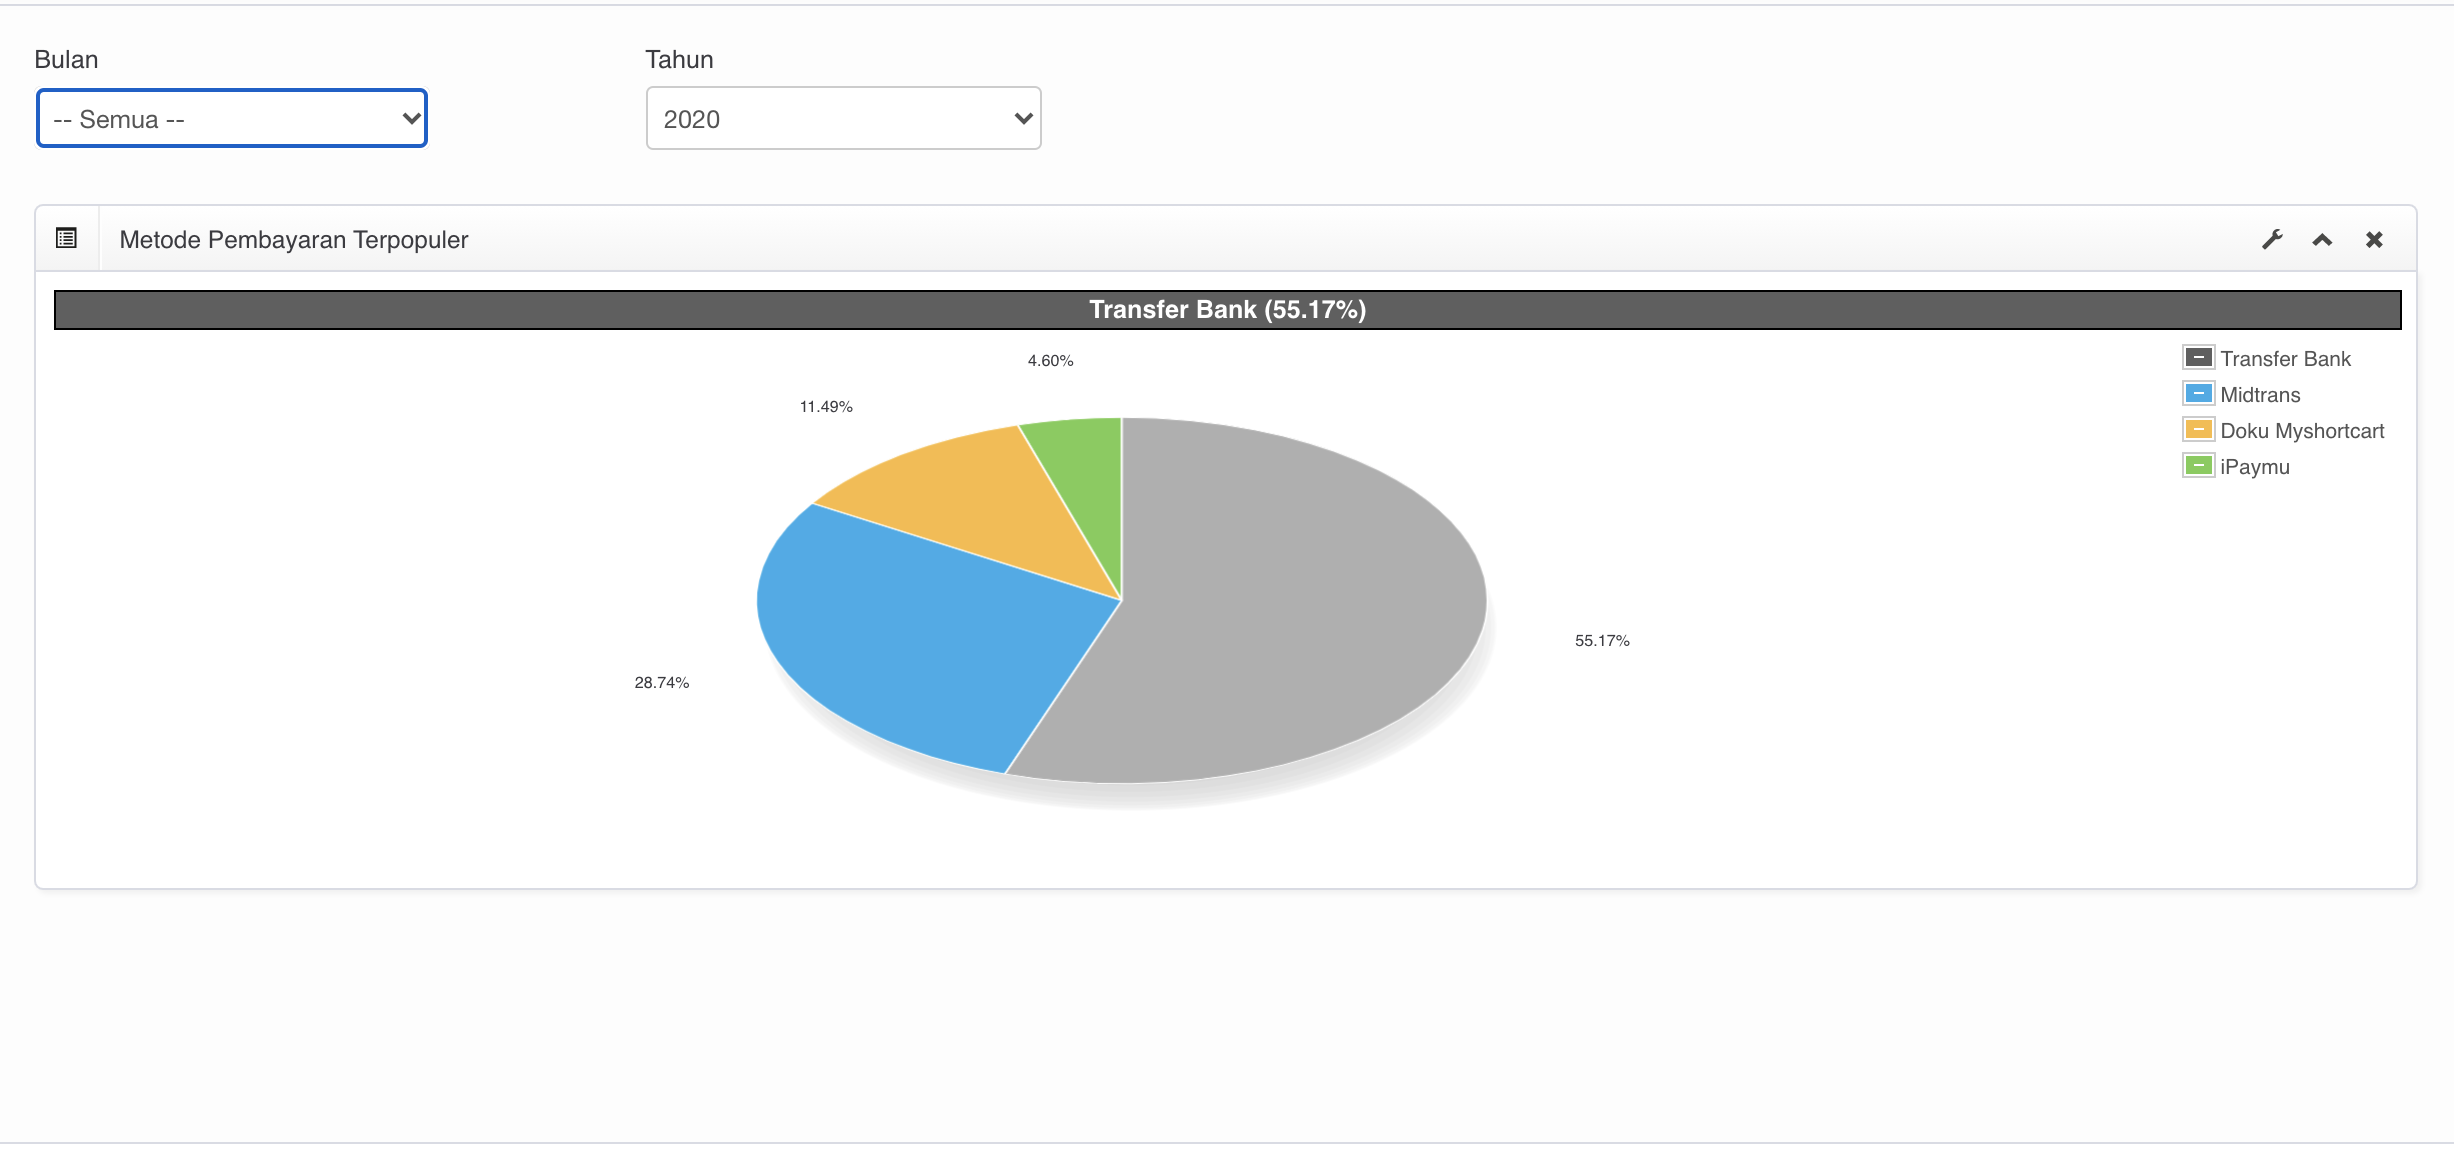Viewport: 2454px width, 1152px height.
Task: Click the Midtrans legend label
Action: pos(2260,395)
